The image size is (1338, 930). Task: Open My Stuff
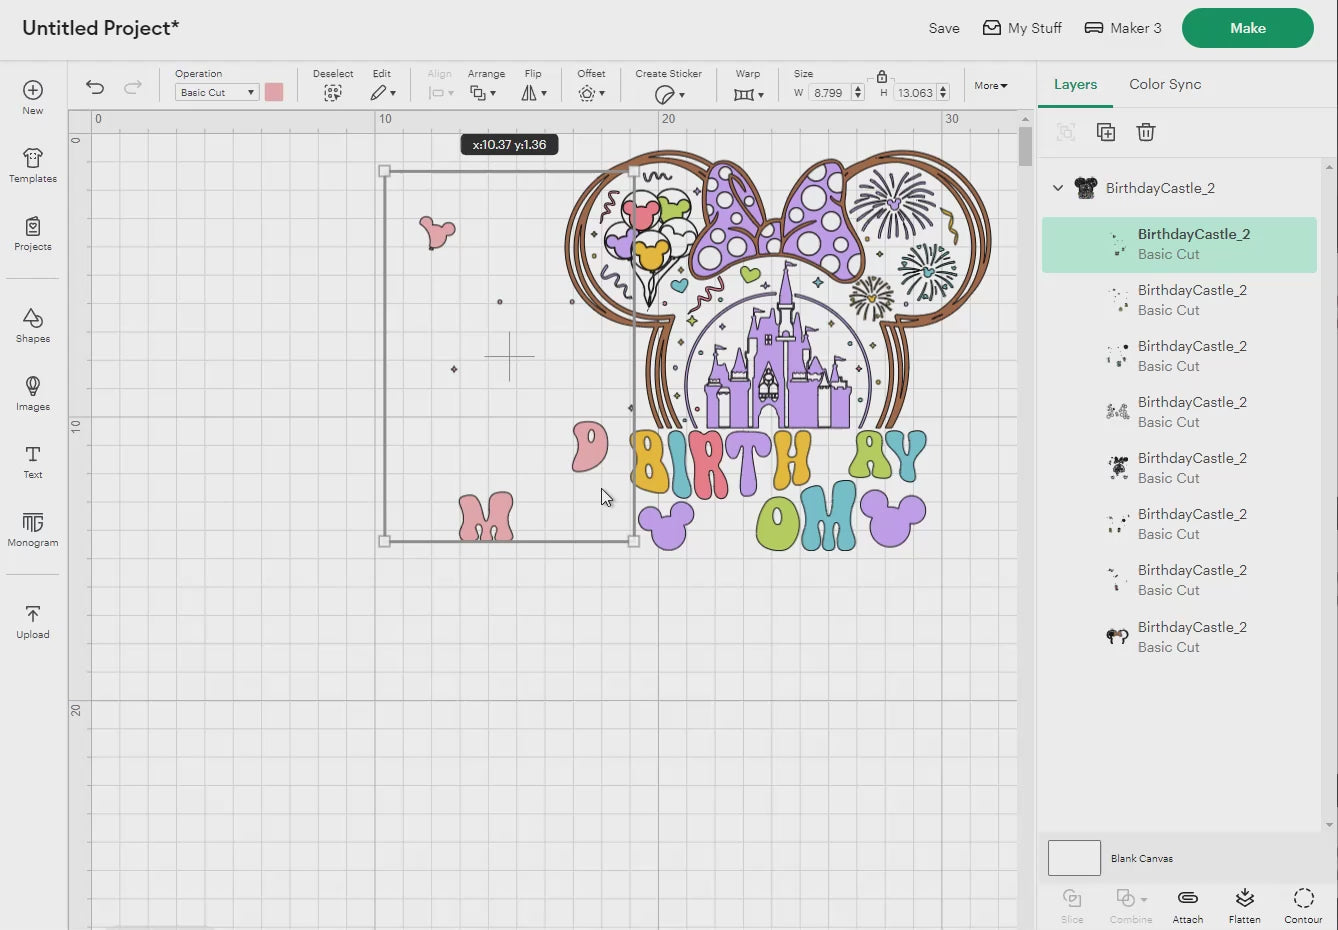(x=1022, y=28)
